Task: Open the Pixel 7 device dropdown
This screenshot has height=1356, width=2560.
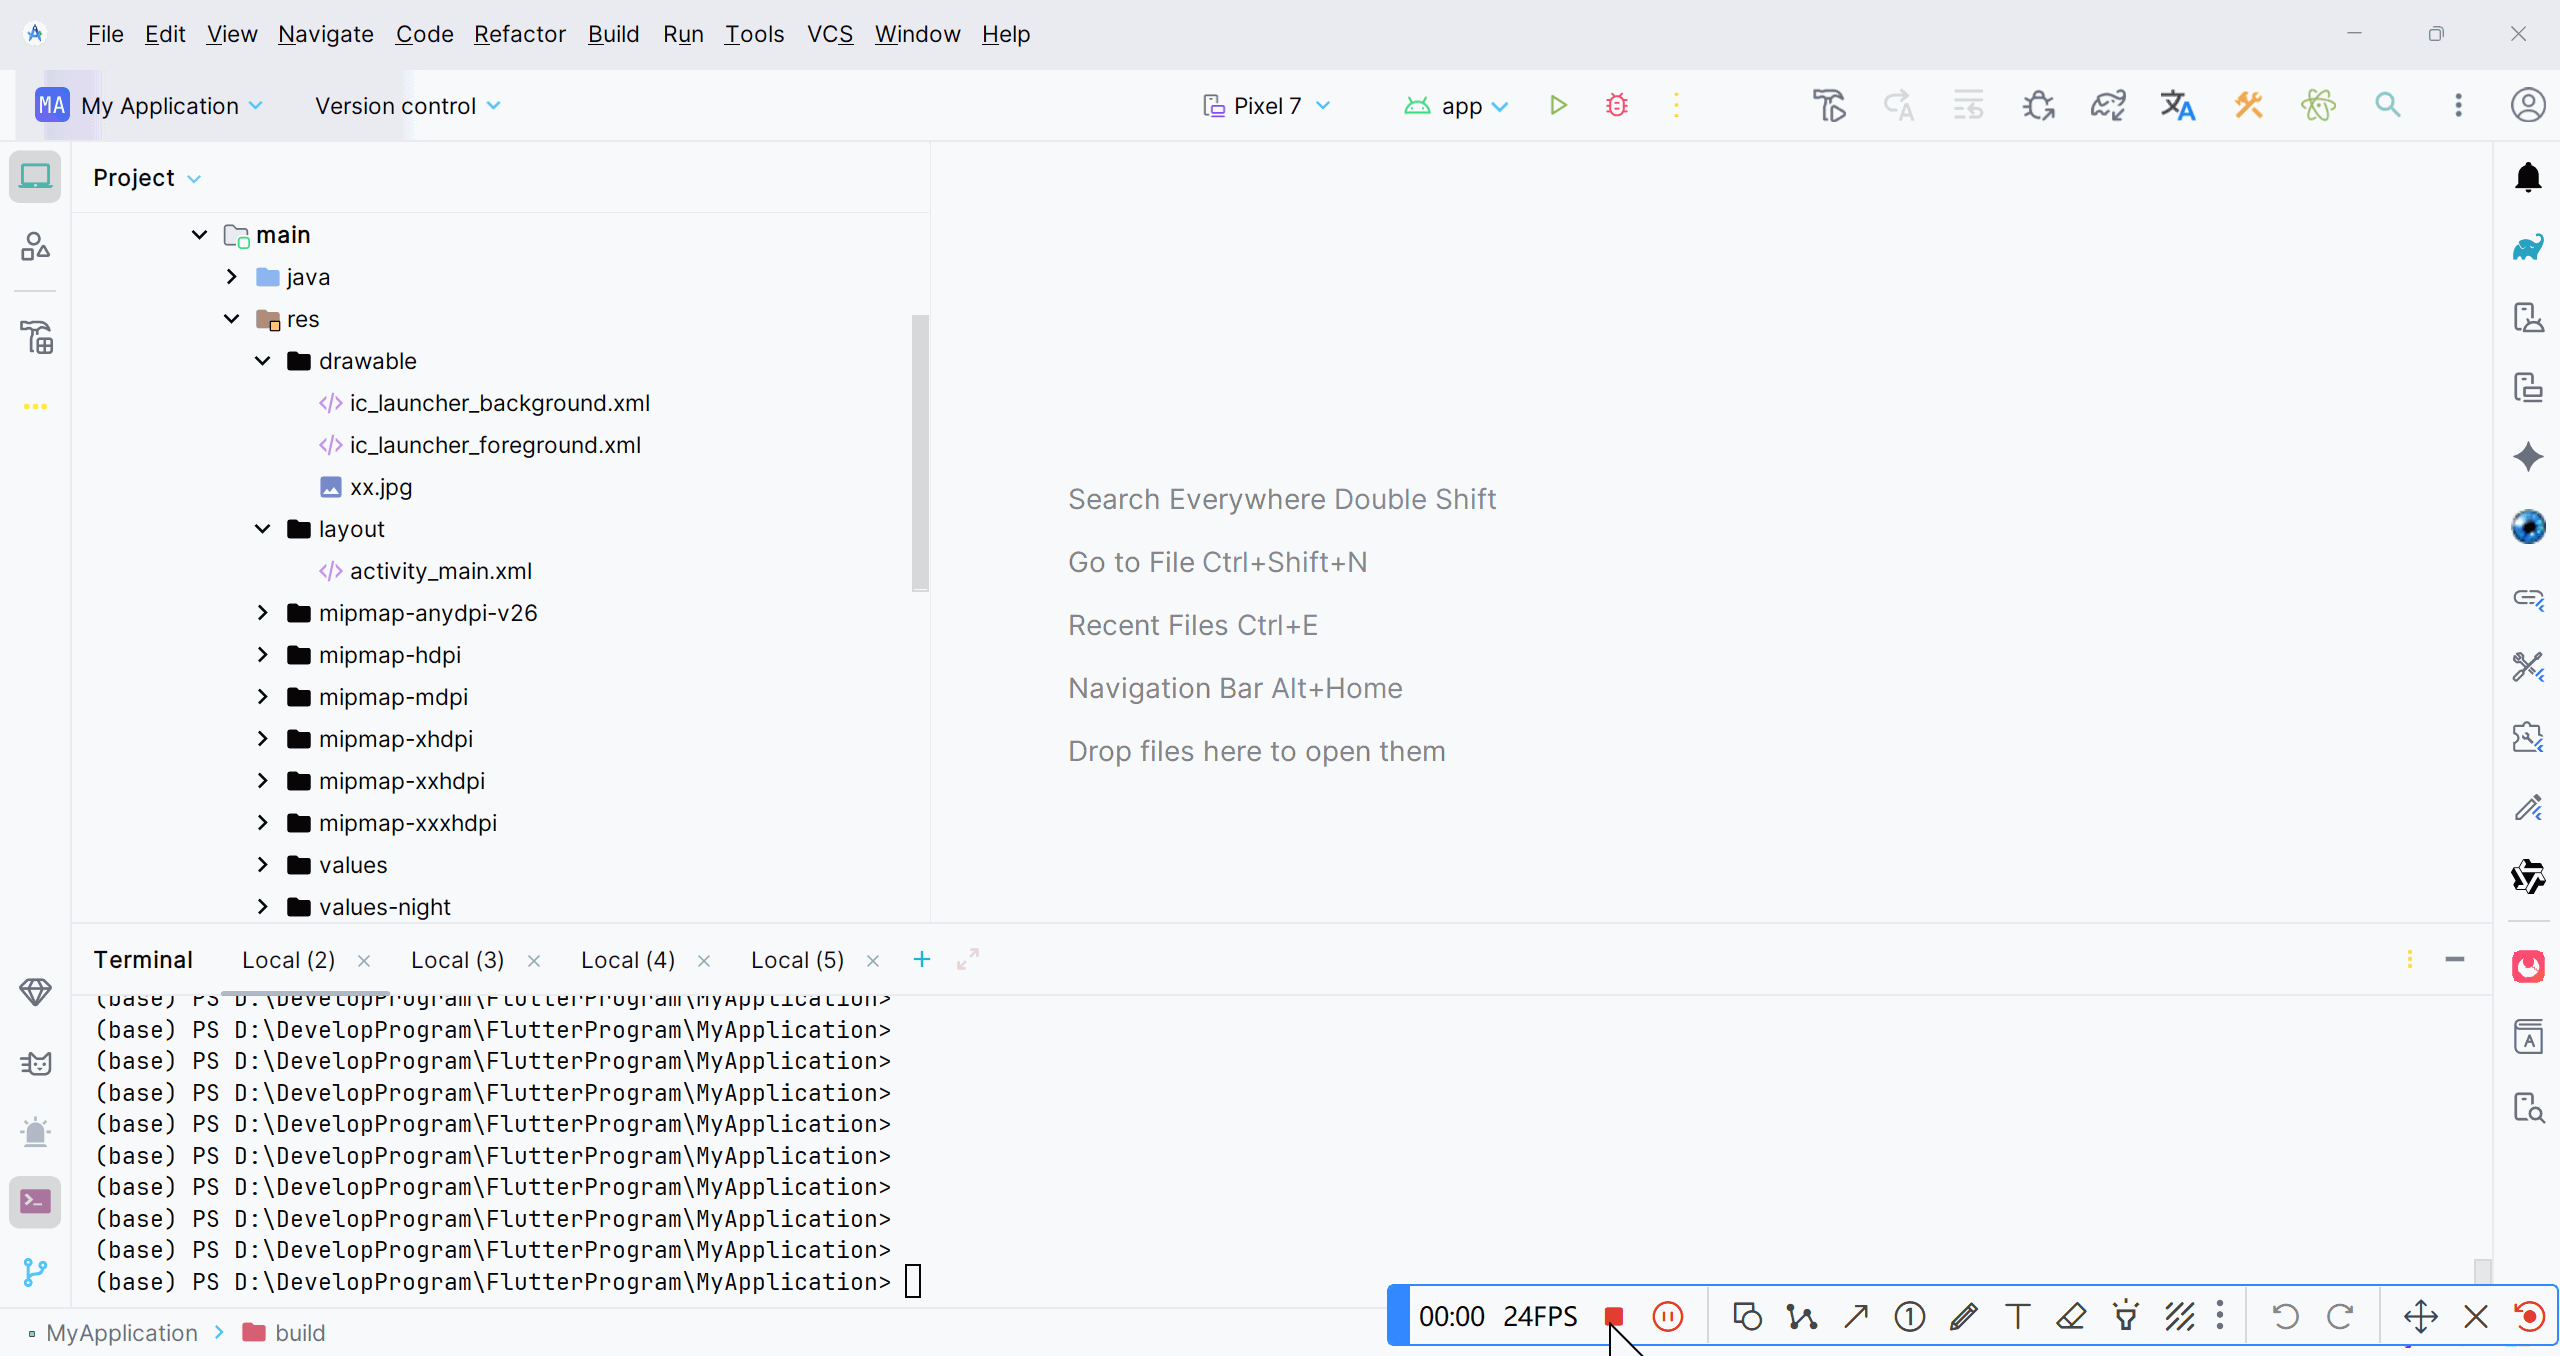Action: point(1266,105)
